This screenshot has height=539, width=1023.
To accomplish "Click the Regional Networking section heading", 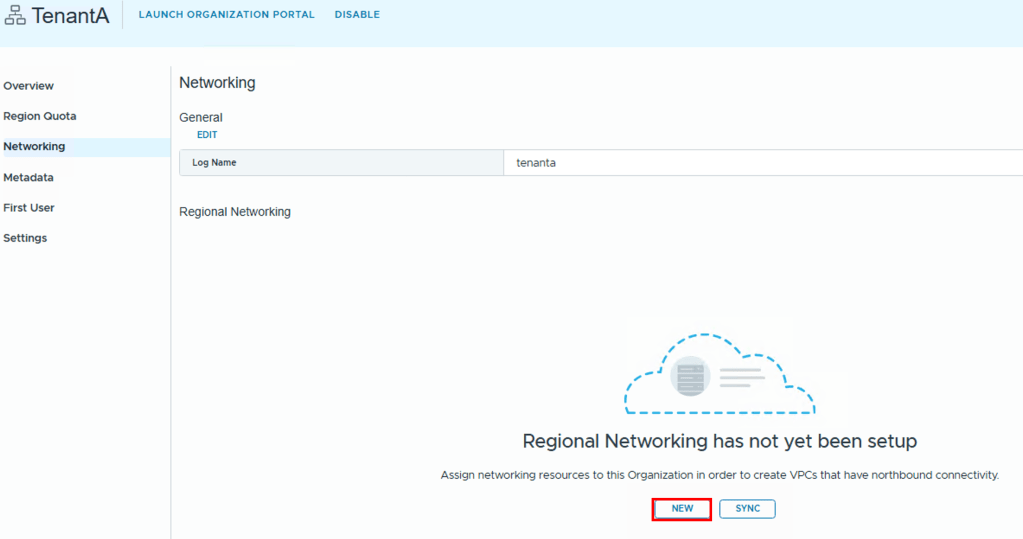I will [x=235, y=212].
